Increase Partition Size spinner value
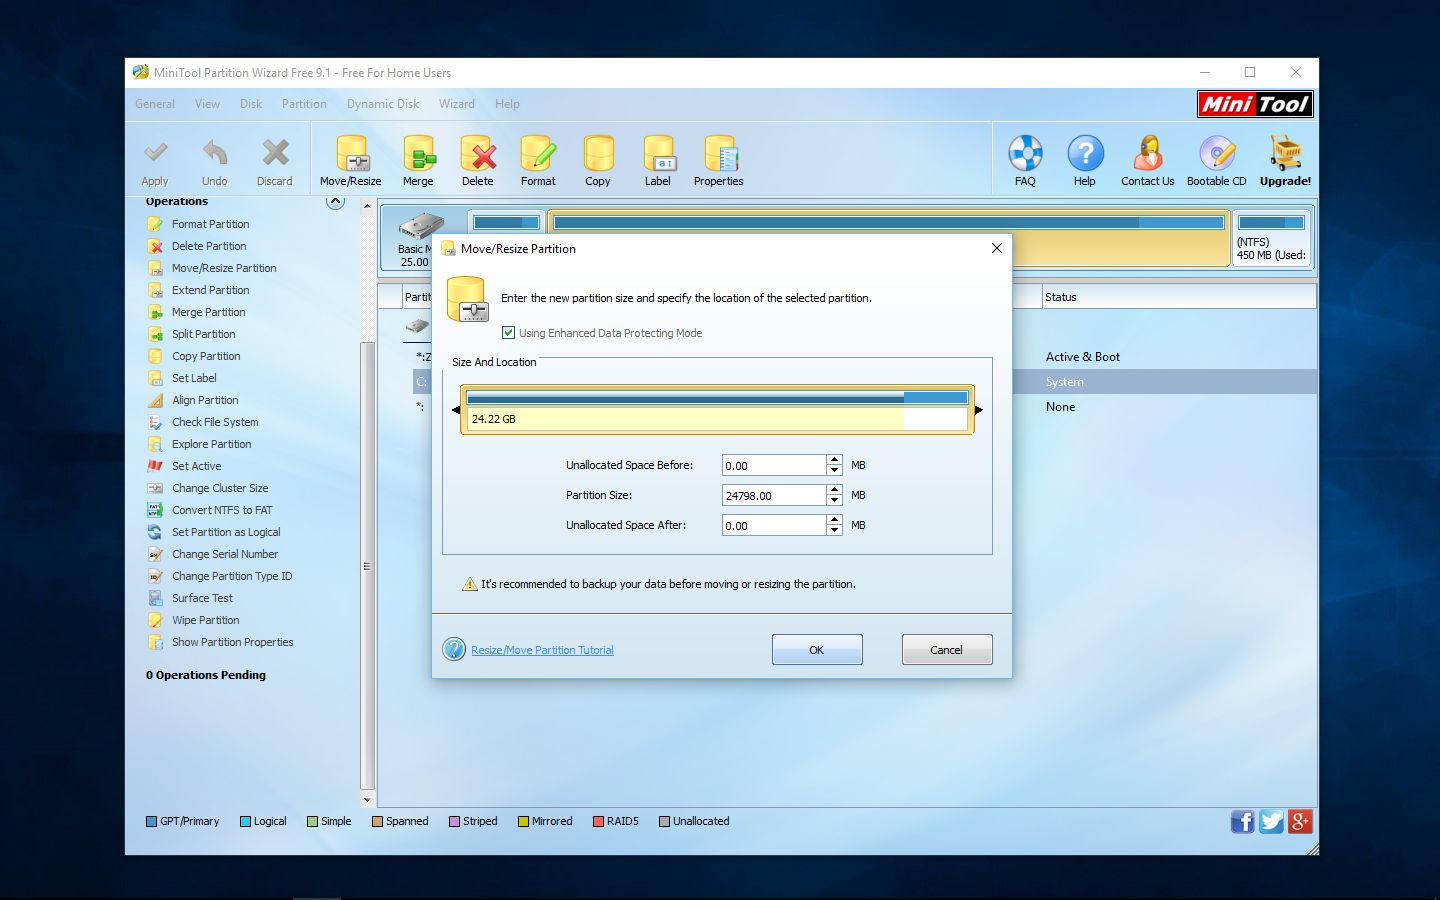Screen dimensions: 1440x900 point(834,490)
